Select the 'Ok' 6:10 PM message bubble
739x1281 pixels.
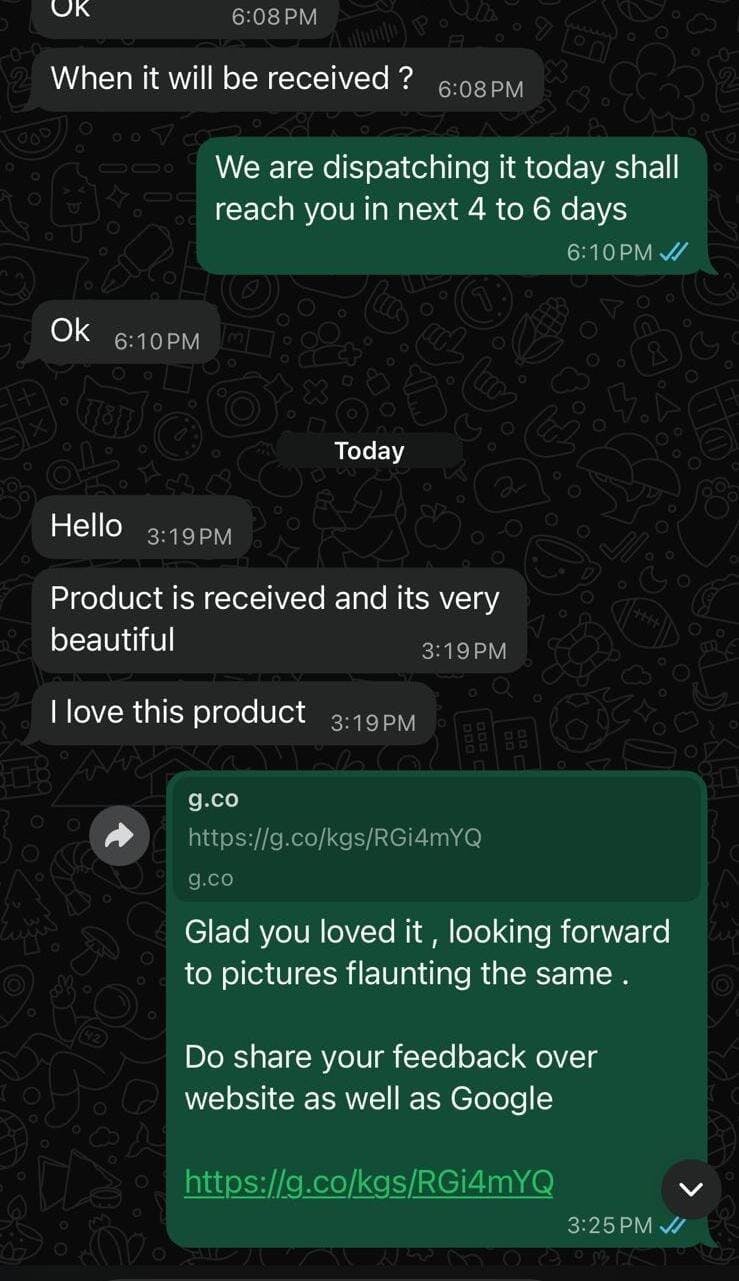[125, 332]
